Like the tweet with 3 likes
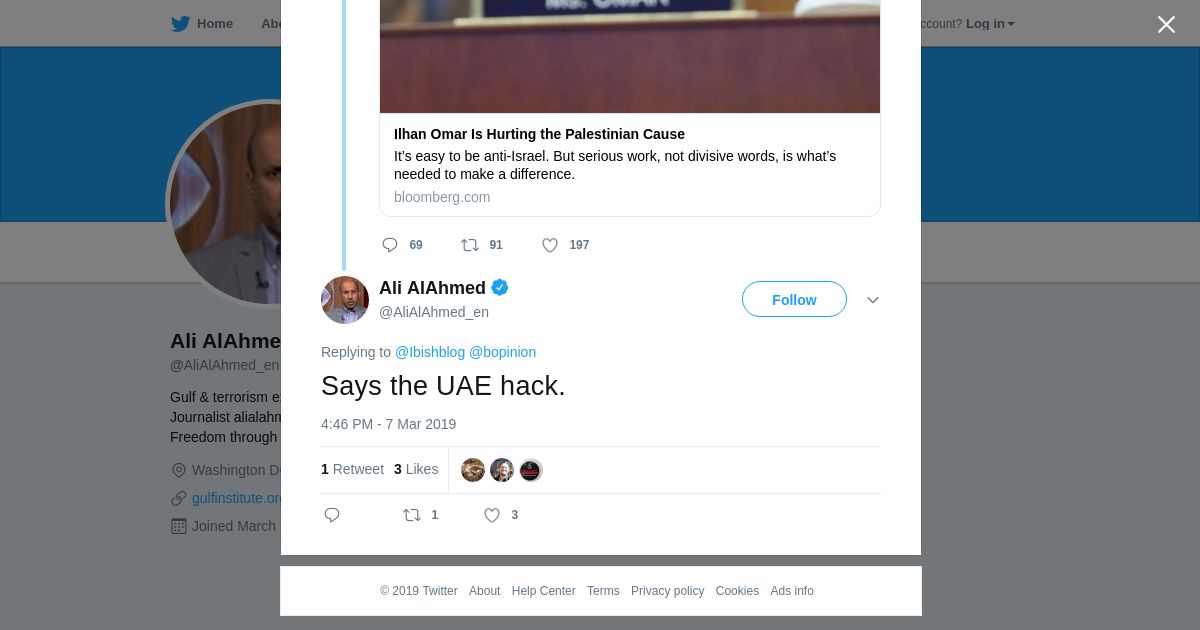The height and width of the screenshot is (630, 1200). [x=492, y=515]
